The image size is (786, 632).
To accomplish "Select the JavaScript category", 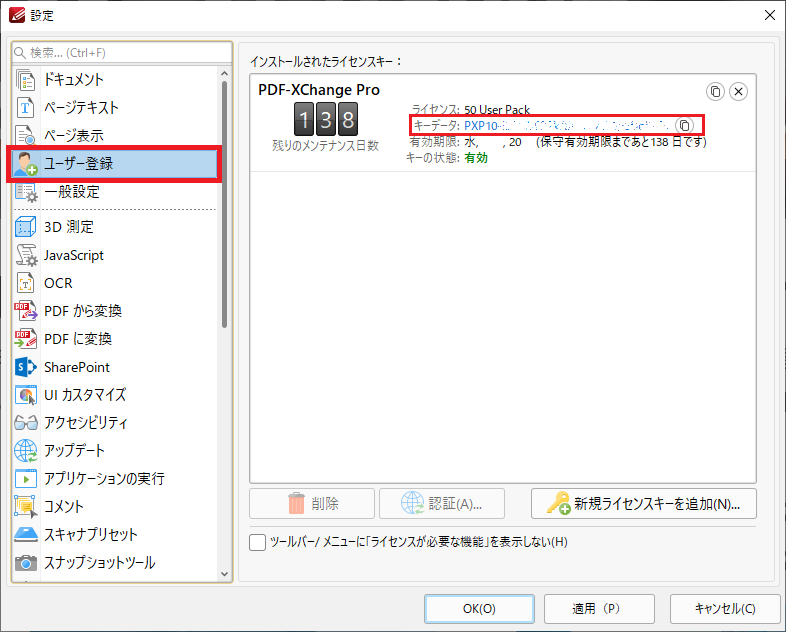I will [x=115, y=255].
